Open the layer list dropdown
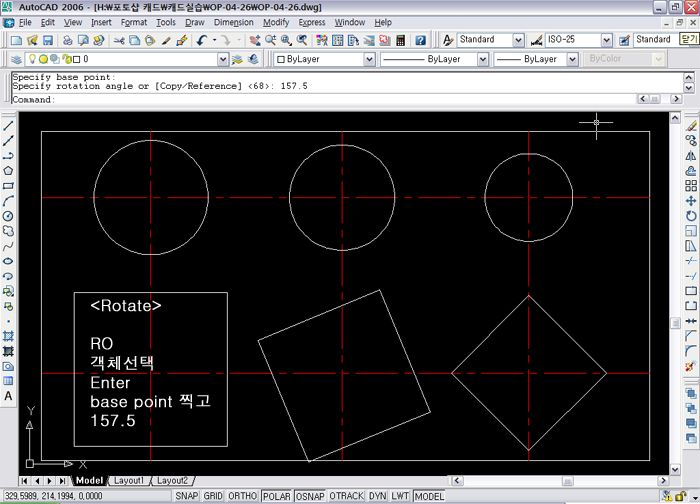This screenshot has height=504, width=700. point(222,59)
